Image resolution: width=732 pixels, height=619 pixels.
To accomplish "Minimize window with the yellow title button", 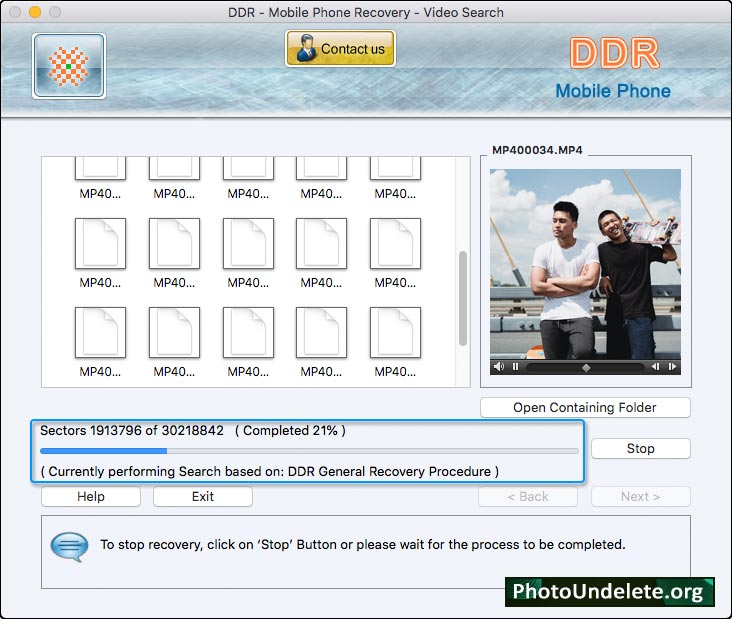I will click(x=35, y=12).
